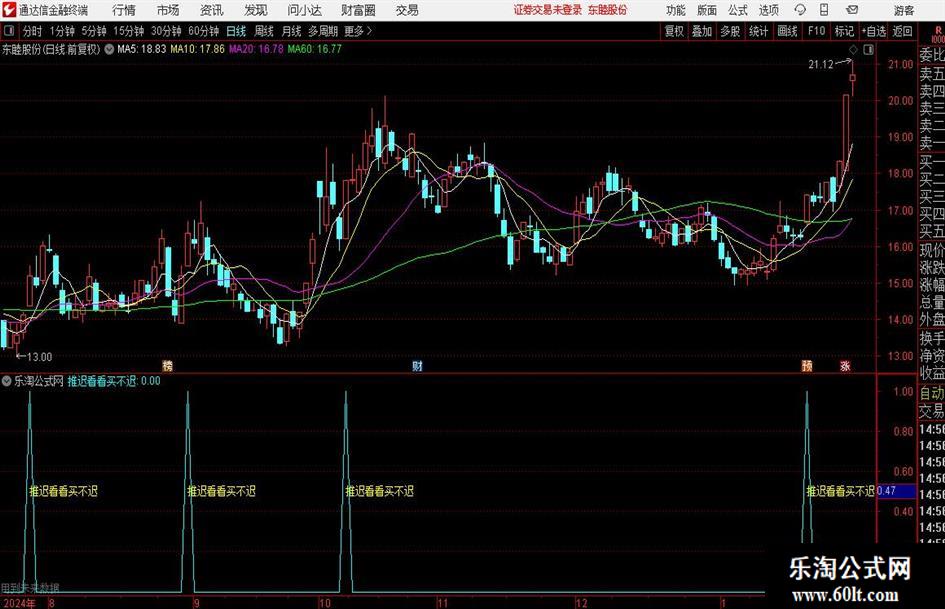Screen dimensions: 945x609
Task: Click the MA10: 17.86 label
Action: (x=197, y=49)
